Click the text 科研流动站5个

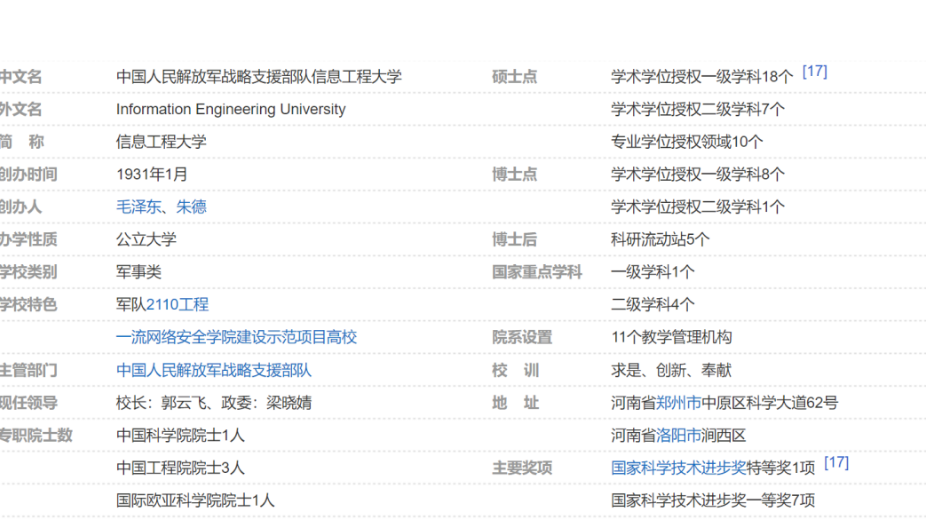[660, 239]
